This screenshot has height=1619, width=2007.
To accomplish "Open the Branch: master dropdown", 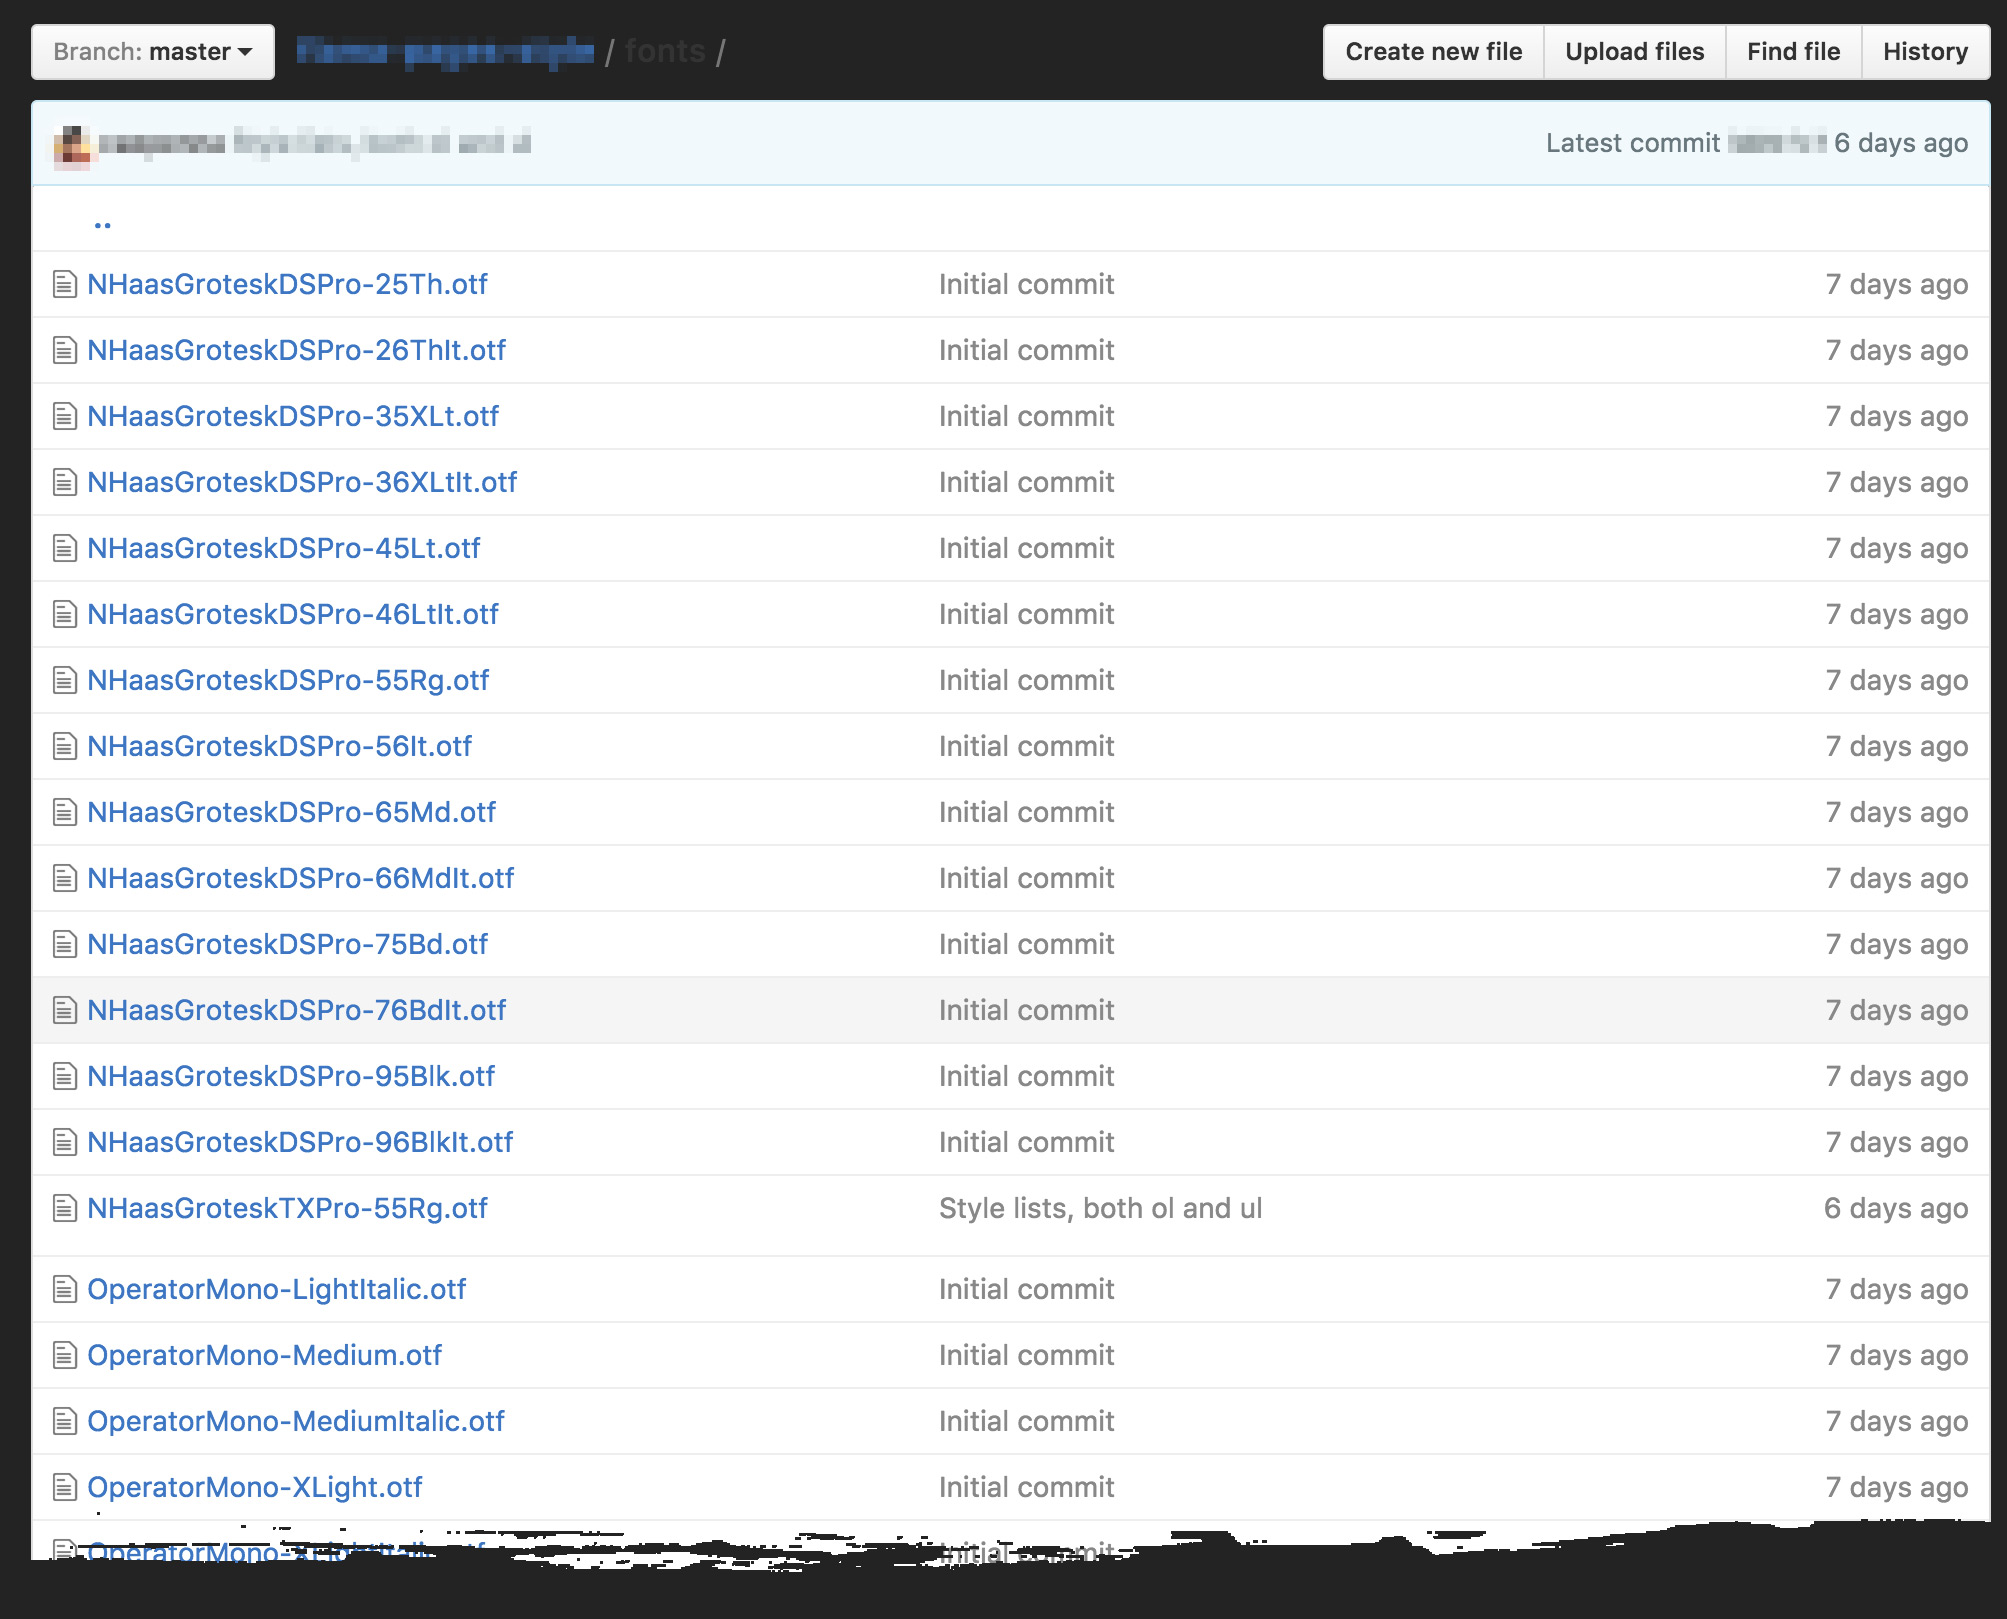I will pos(153,52).
